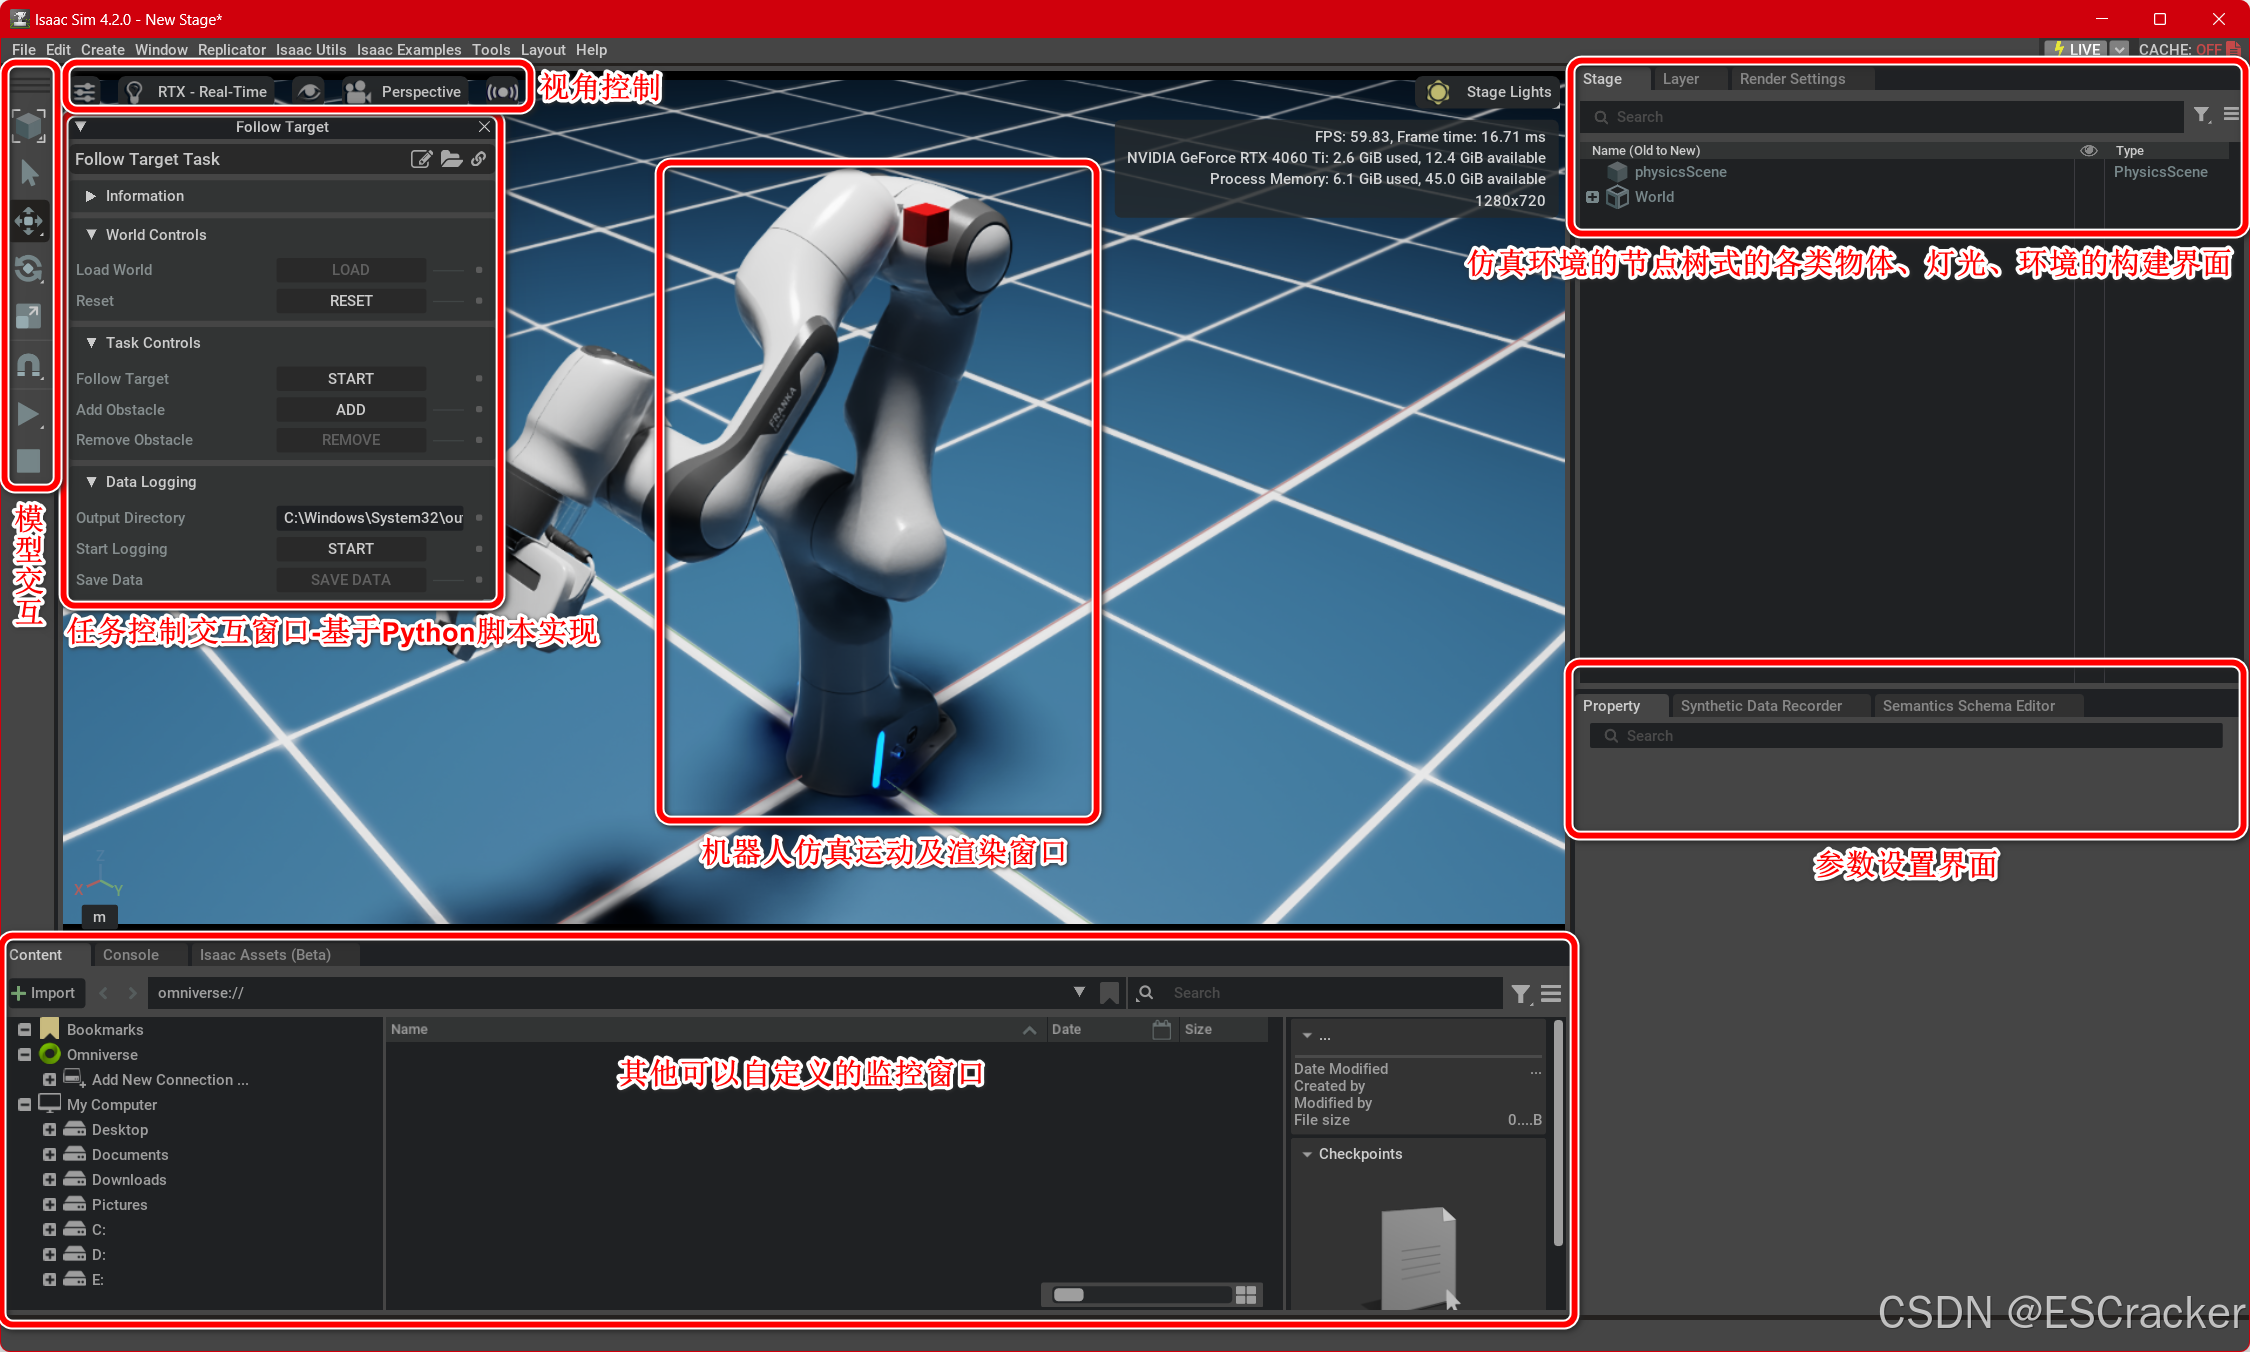Open the viewport eye display options
The height and width of the screenshot is (1352, 2250).
point(309,91)
